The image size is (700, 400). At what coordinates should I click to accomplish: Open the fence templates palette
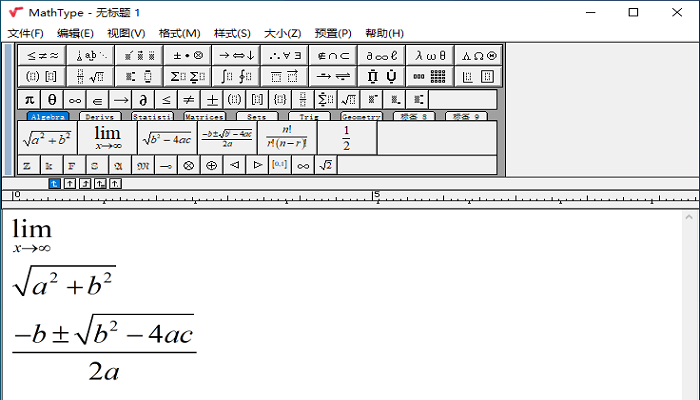[x=42, y=76]
